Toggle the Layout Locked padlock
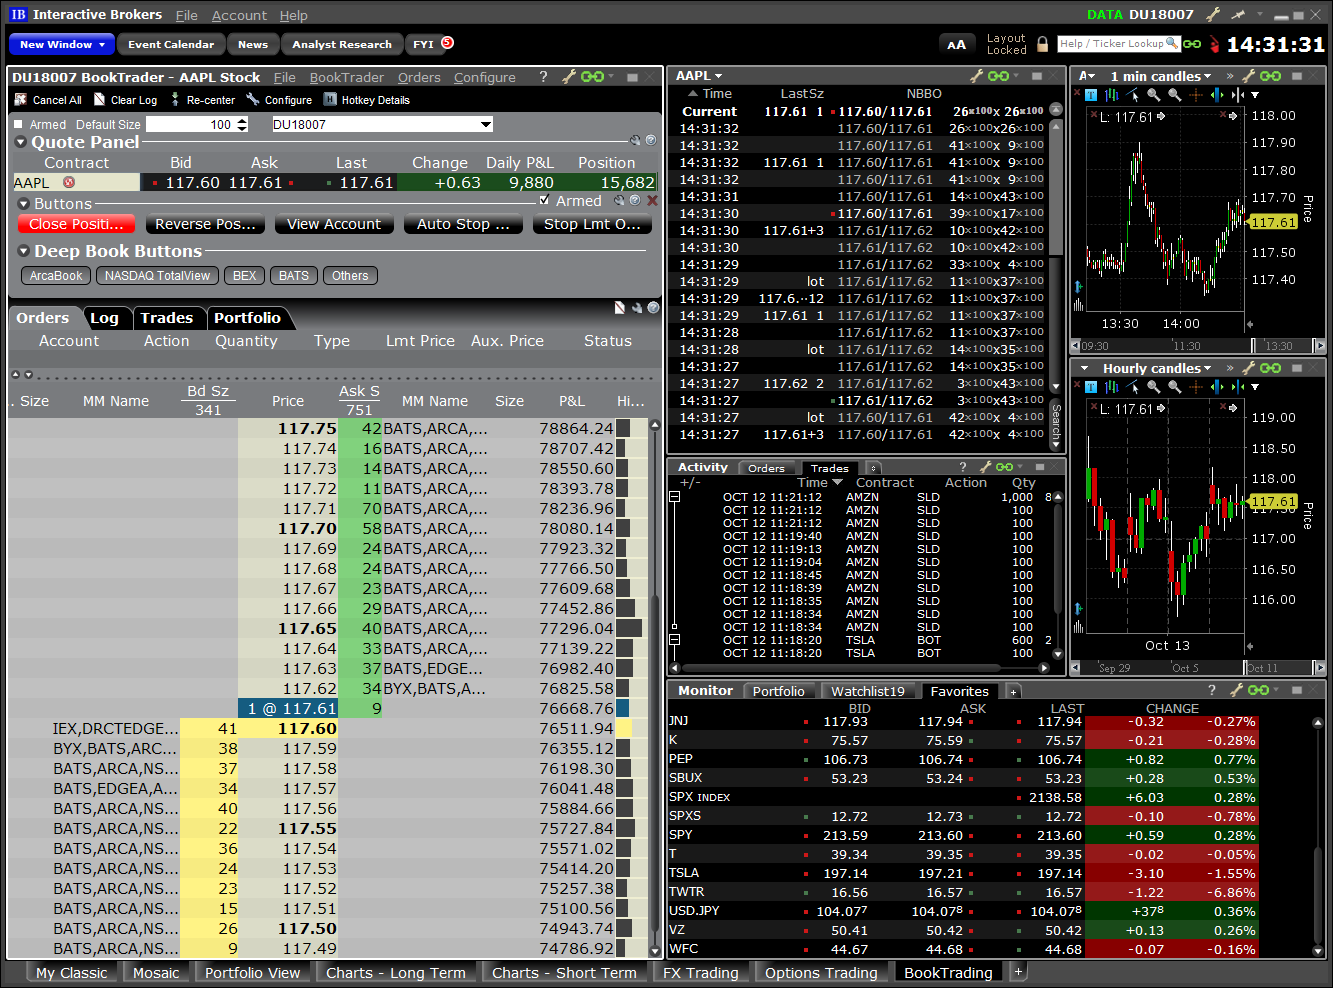 click(x=1043, y=44)
